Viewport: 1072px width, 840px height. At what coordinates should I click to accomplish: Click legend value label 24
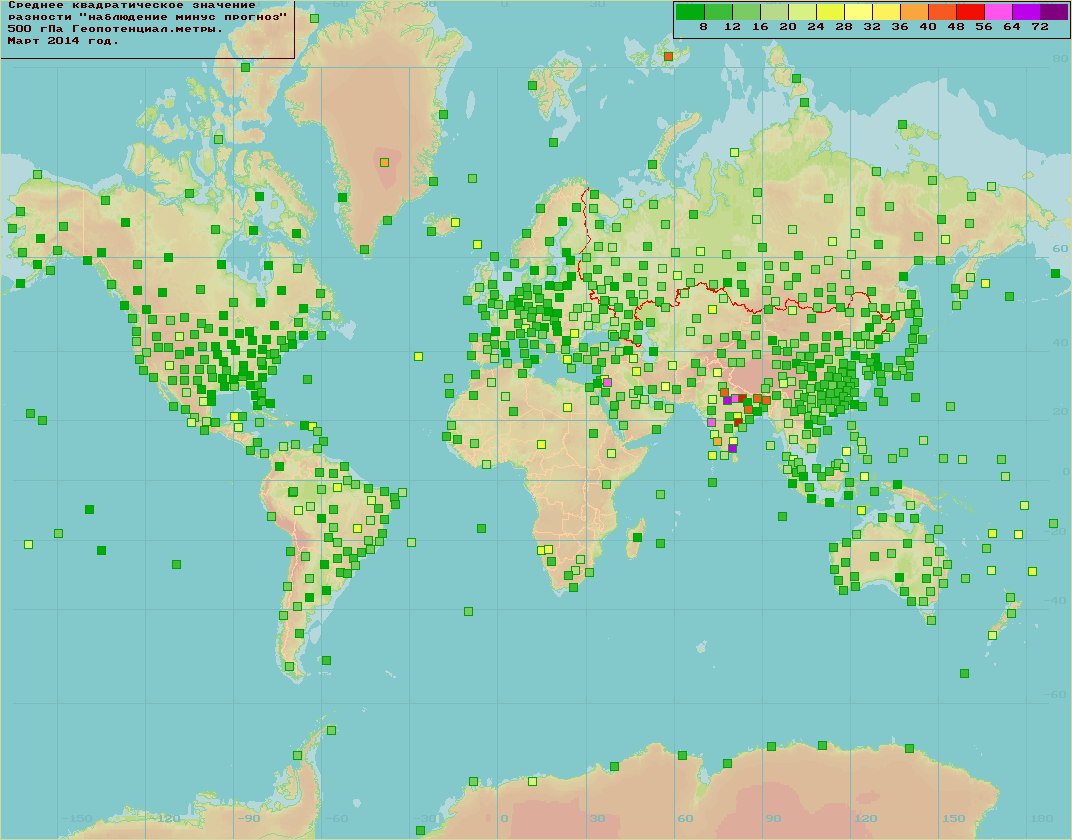point(816,27)
